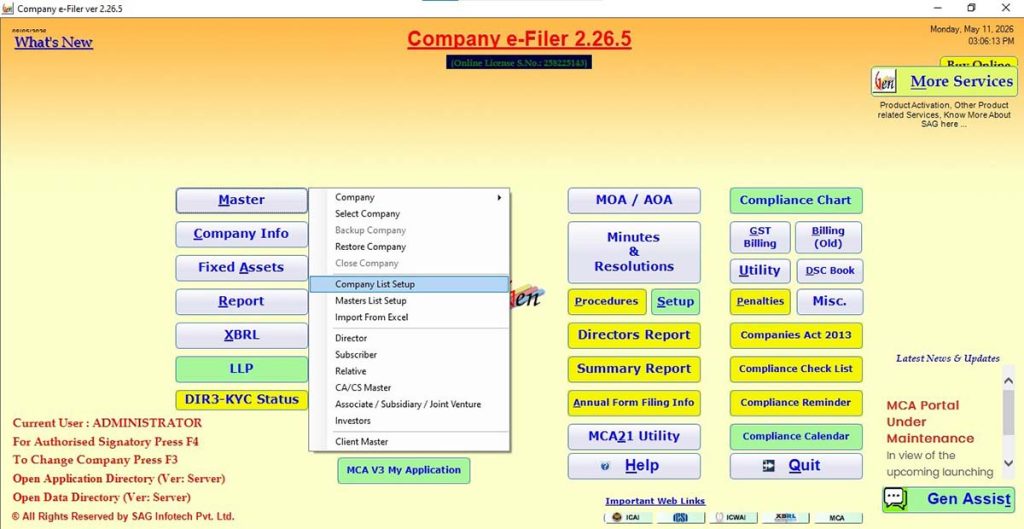The image size is (1024, 529).
Task: Select Company List Setup menu item
Action: coord(409,284)
